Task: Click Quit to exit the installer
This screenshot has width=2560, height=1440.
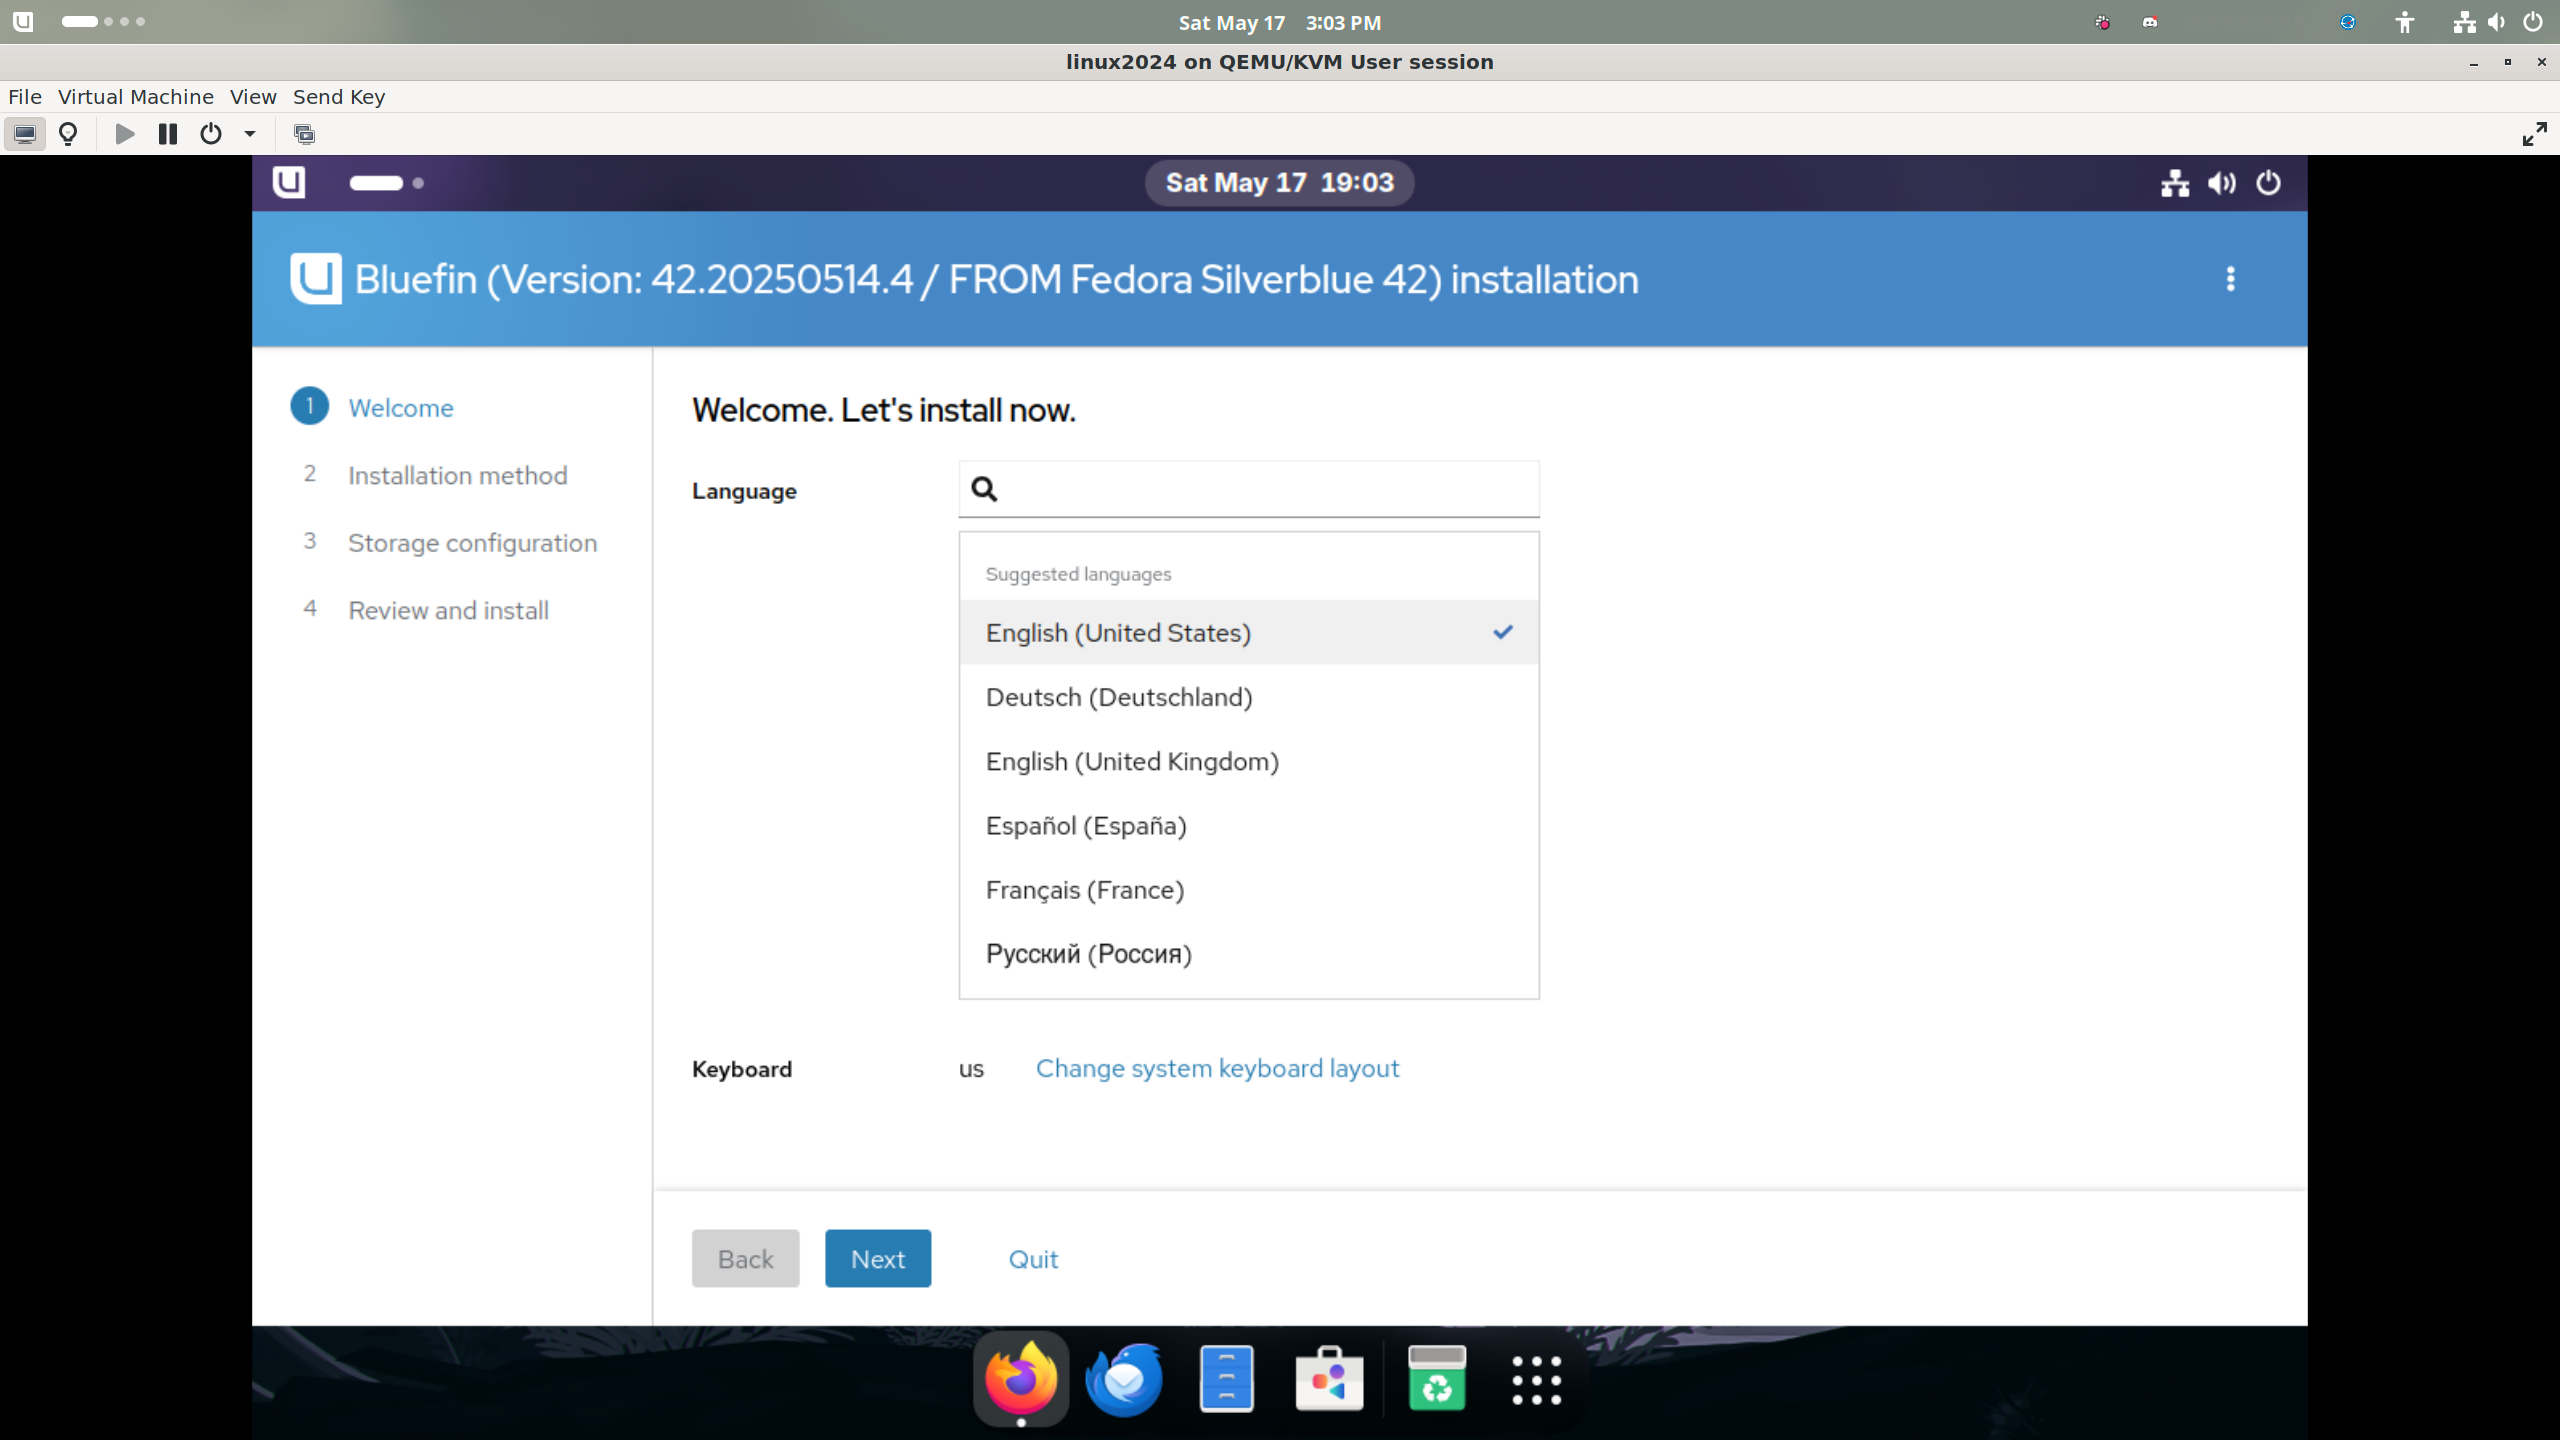Action: coord(1033,1259)
